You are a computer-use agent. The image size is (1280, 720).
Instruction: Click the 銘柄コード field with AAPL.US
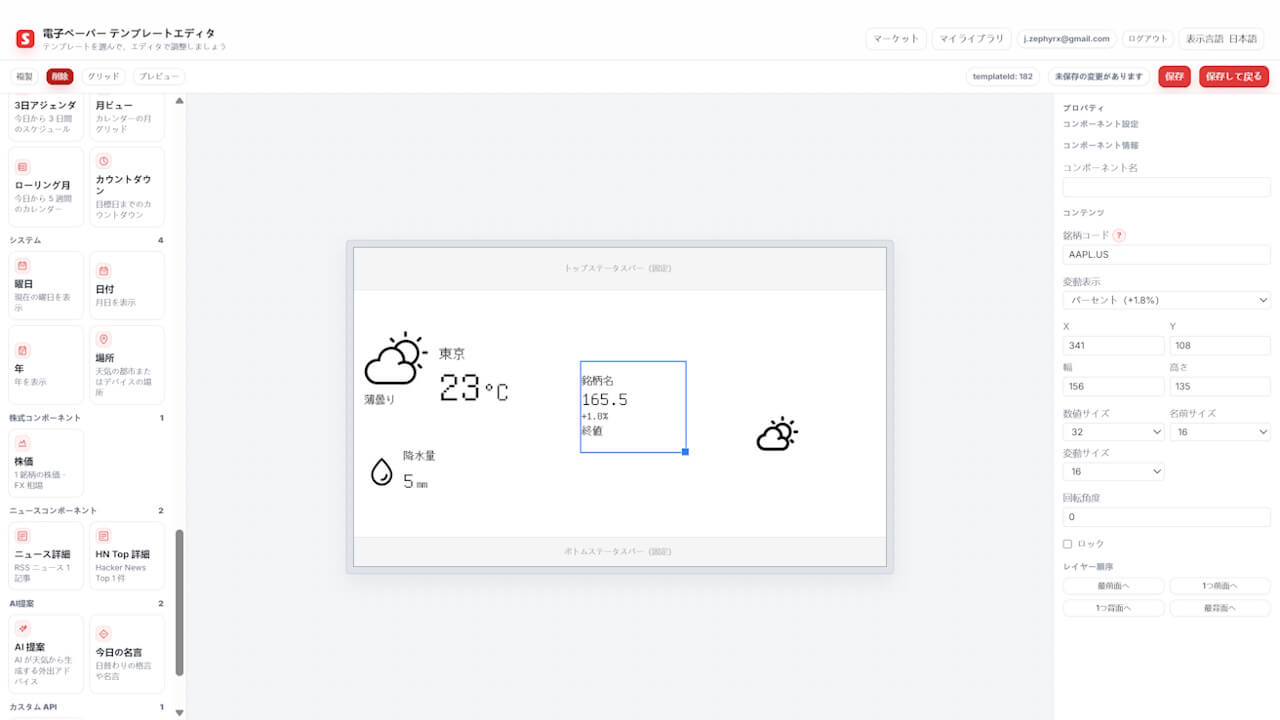pos(1166,254)
